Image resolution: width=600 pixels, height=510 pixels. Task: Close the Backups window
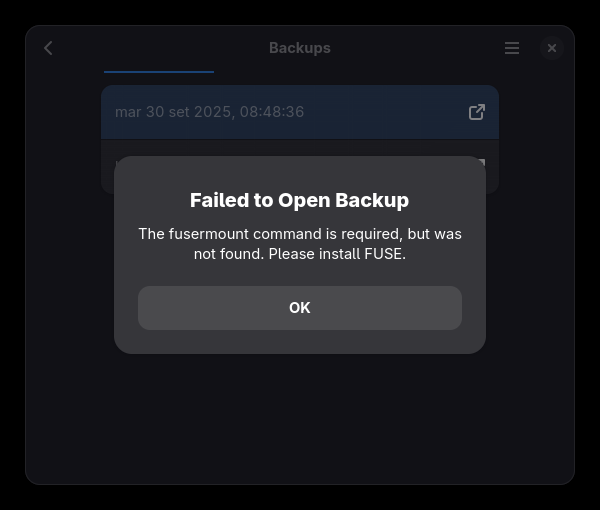click(552, 48)
